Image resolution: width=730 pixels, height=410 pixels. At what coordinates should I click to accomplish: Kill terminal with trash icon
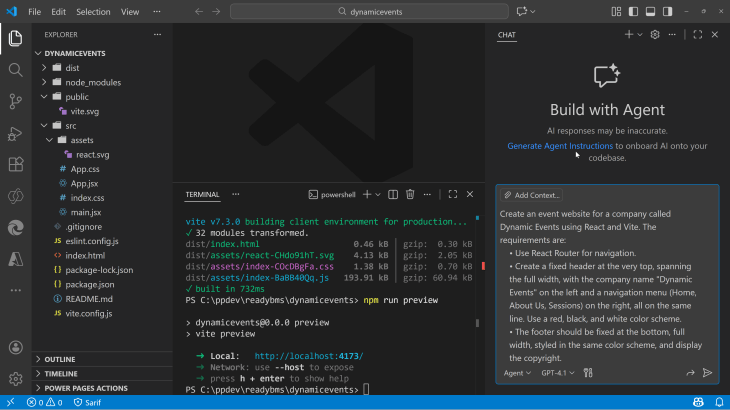coord(410,195)
